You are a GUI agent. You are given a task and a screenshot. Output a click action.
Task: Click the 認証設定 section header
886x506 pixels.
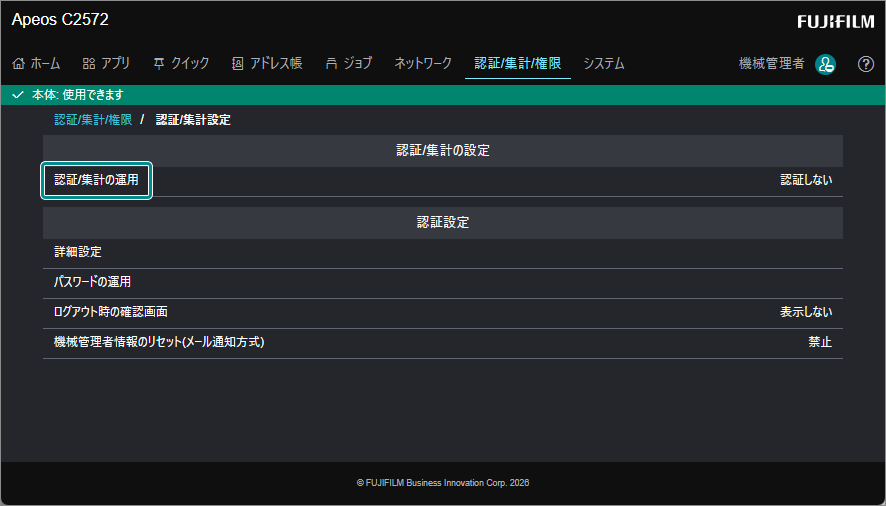443,223
